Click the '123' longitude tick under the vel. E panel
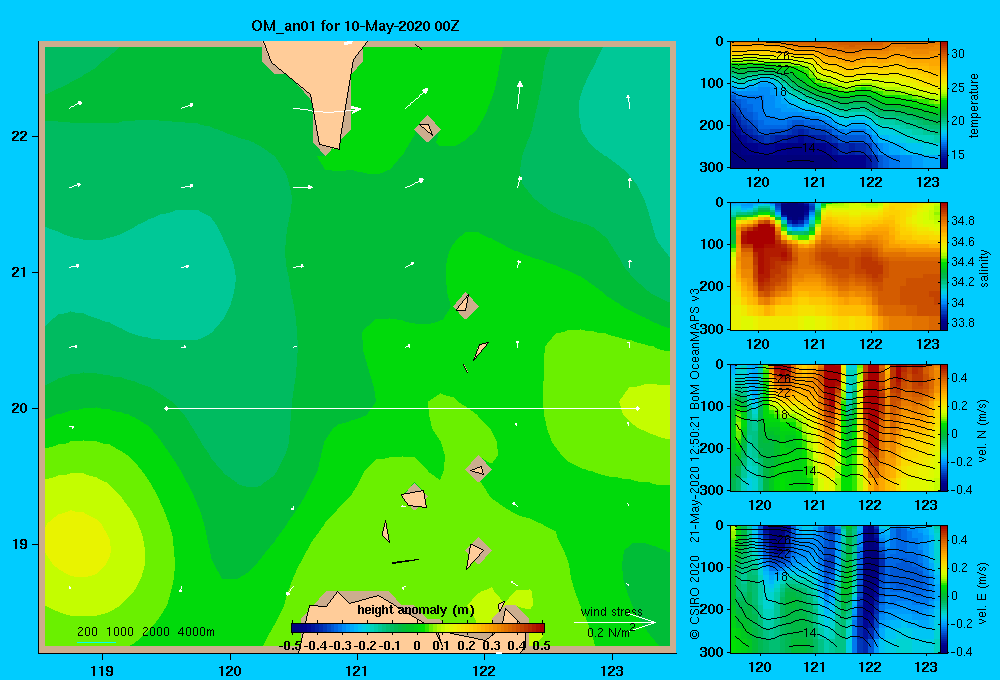This screenshot has width=1000, height=680. 926,667
